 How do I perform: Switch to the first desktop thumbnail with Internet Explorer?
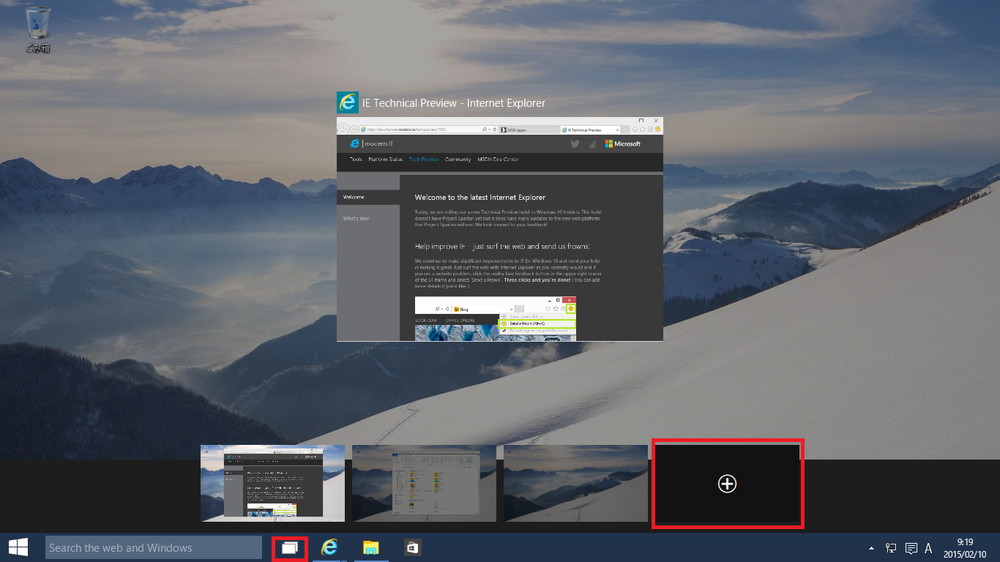(x=272, y=483)
